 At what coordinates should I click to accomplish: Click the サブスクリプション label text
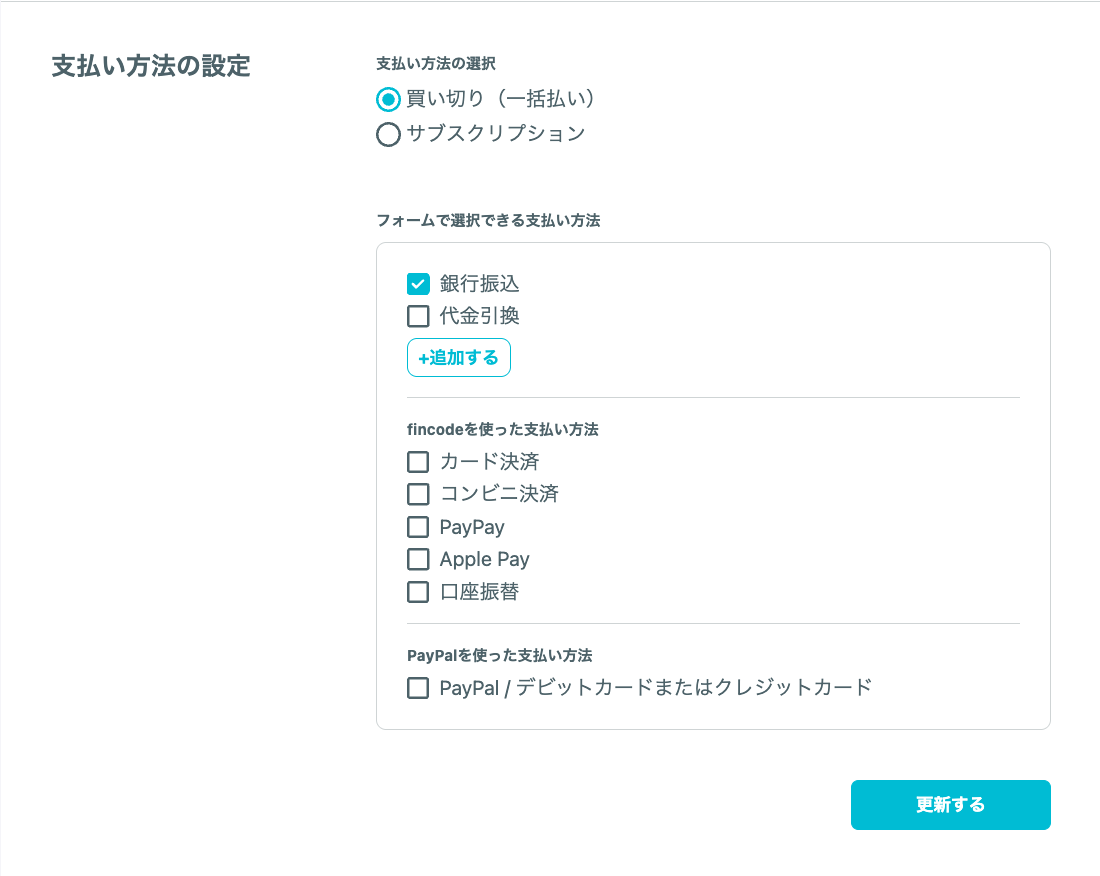(495, 133)
